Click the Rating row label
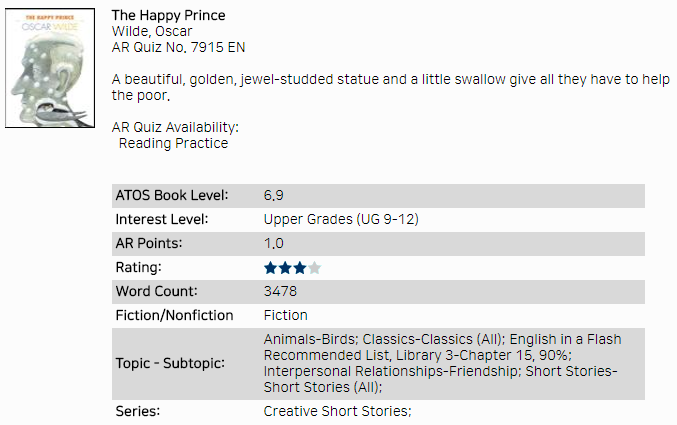 tap(138, 267)
